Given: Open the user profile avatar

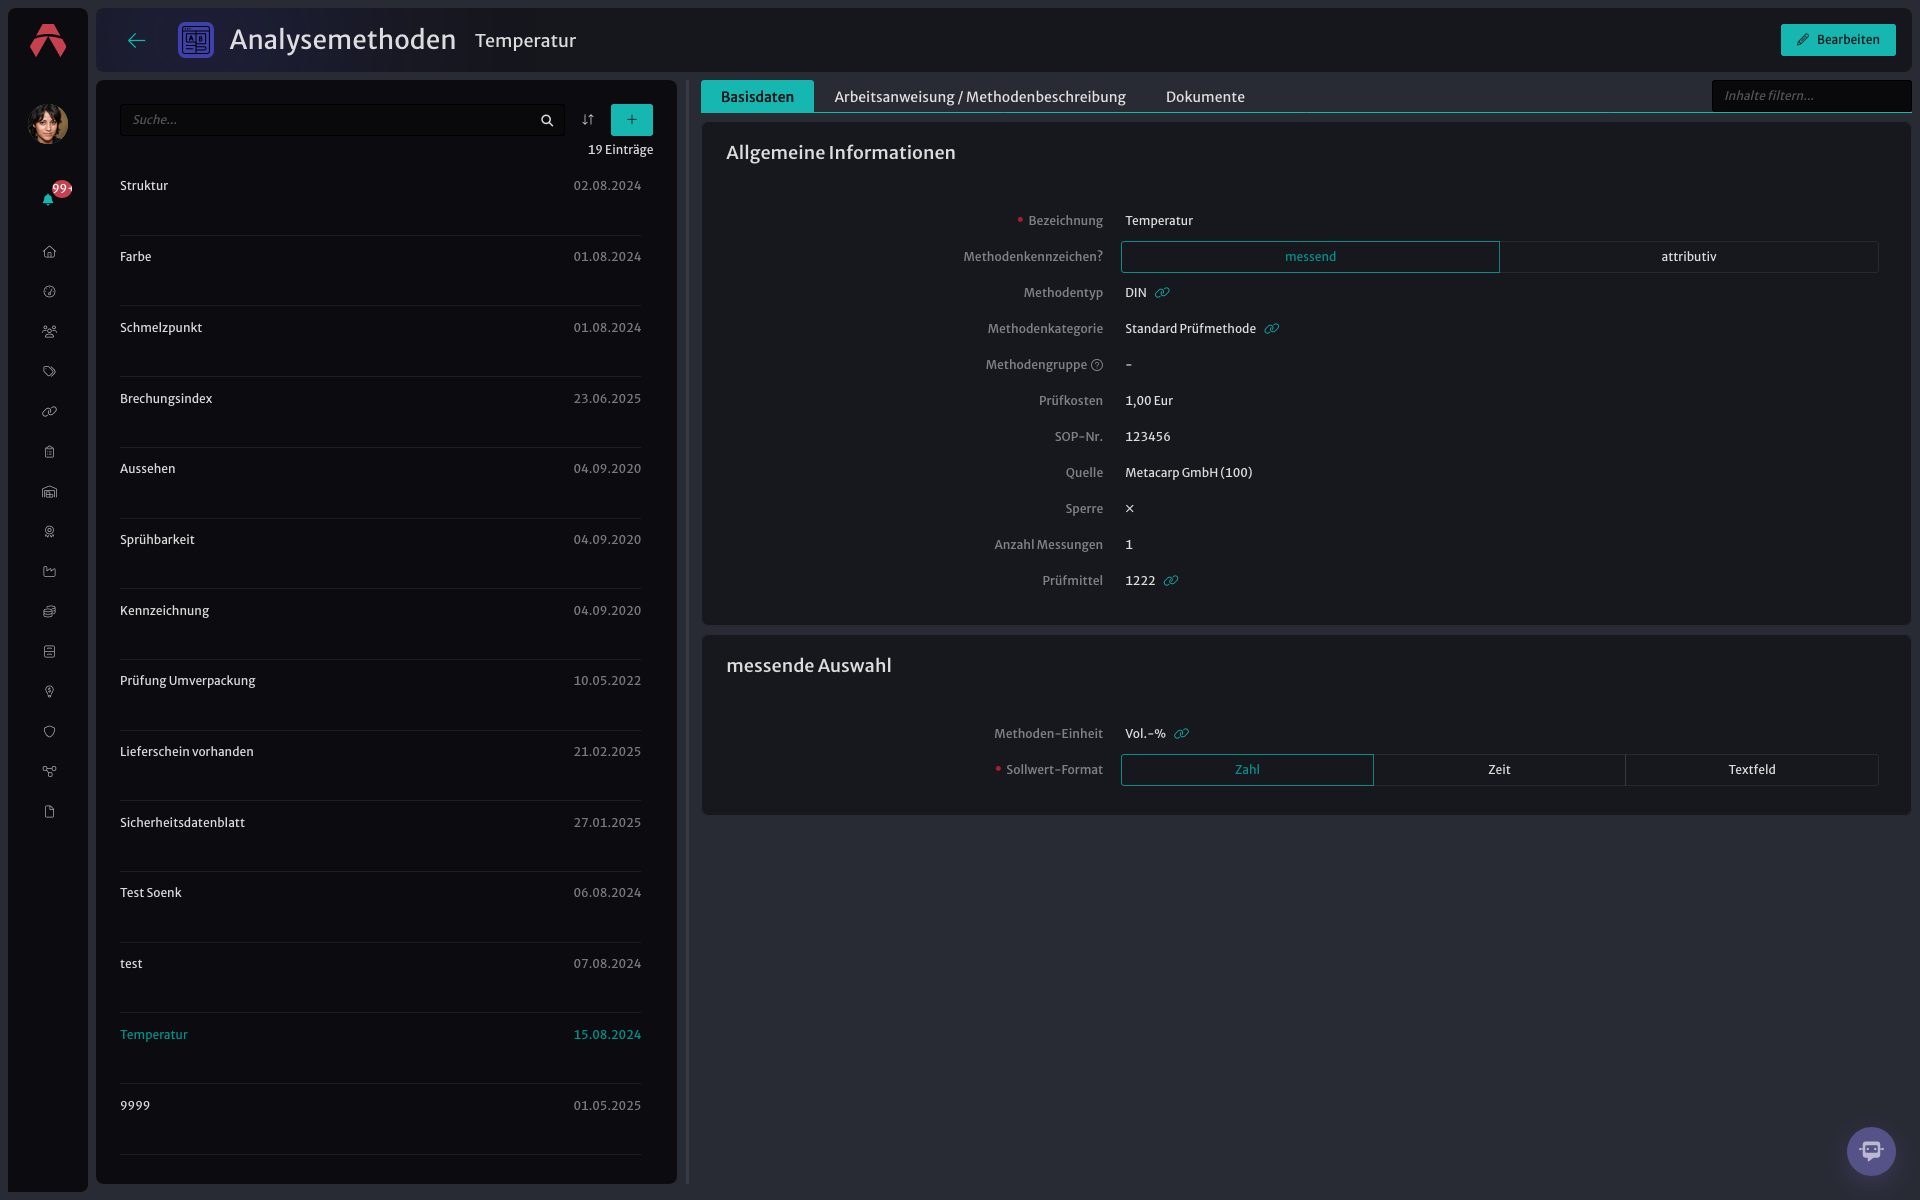Looking at the screenshot, I should pyautogui.click(x=48, y=124).
